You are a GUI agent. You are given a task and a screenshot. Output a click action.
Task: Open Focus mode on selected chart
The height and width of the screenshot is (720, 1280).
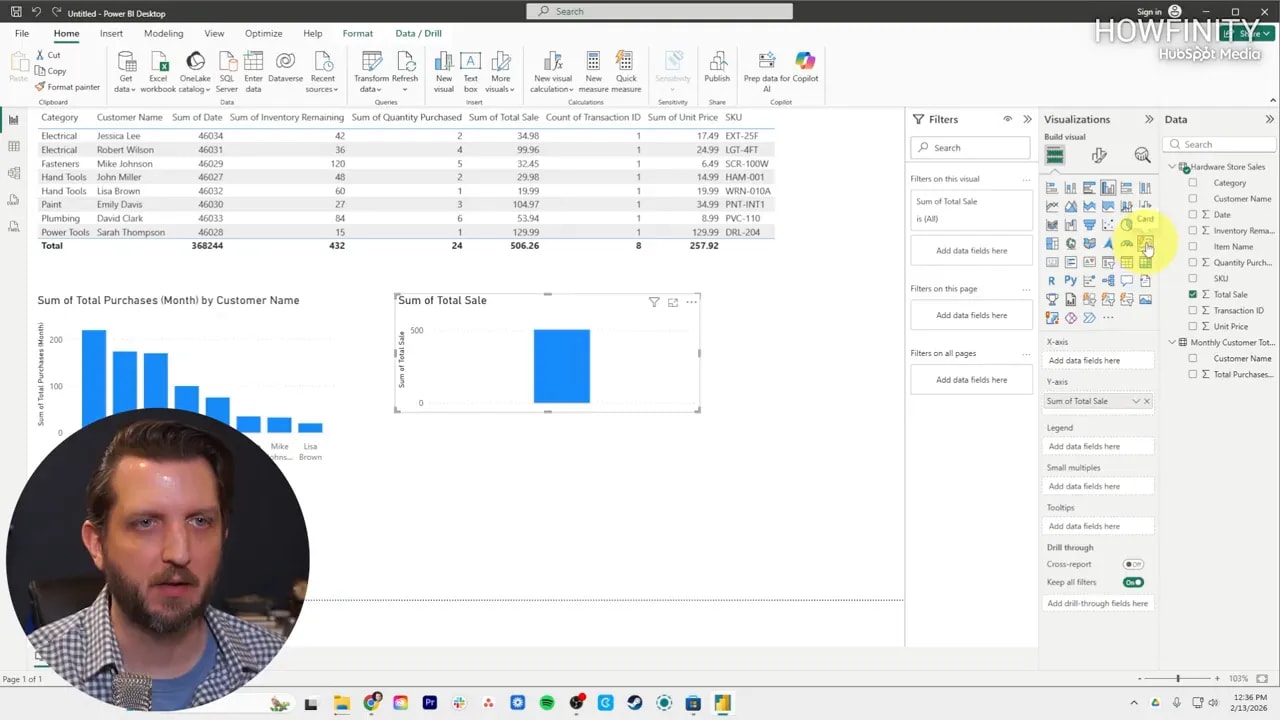(x=673, y=302)
